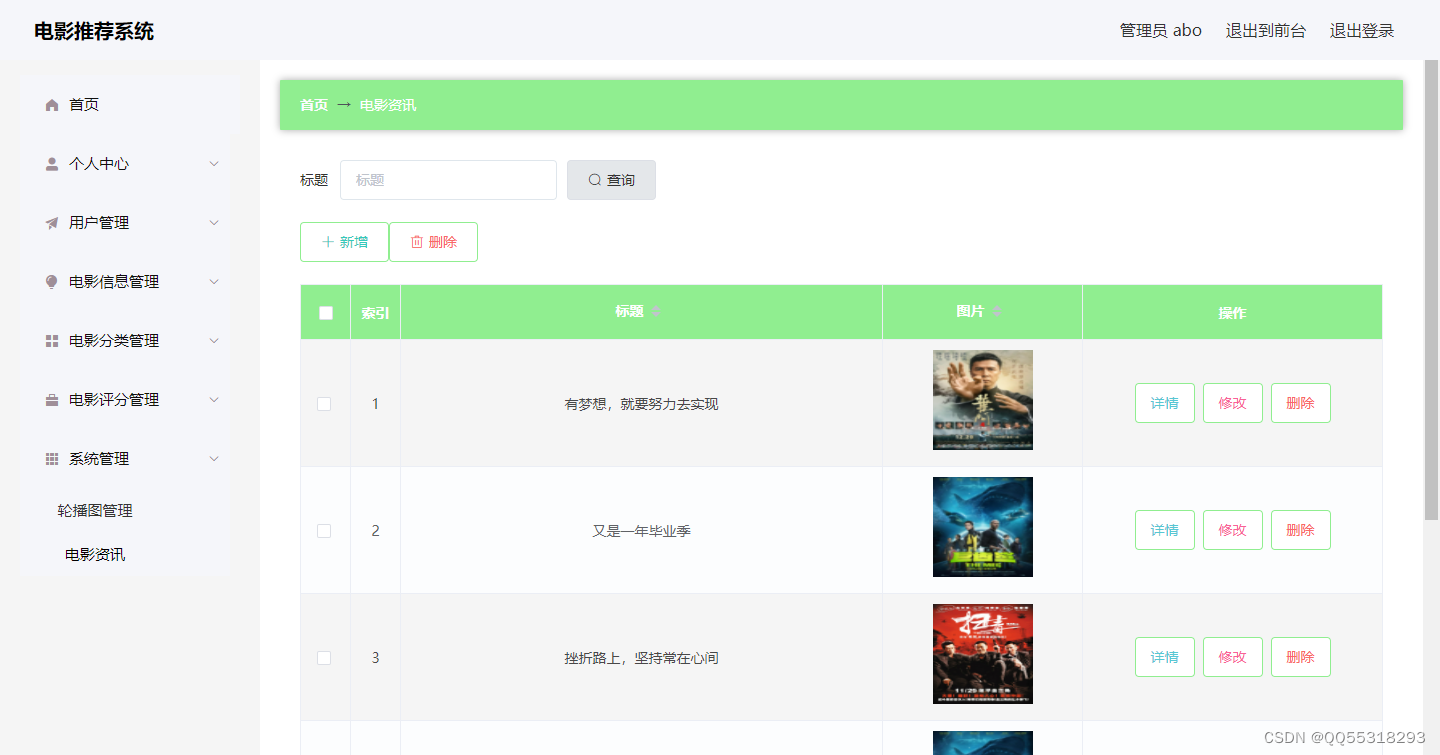Click the 索引 column header
The height and width of the screenshot is (755, 1440).
[375, 313]
